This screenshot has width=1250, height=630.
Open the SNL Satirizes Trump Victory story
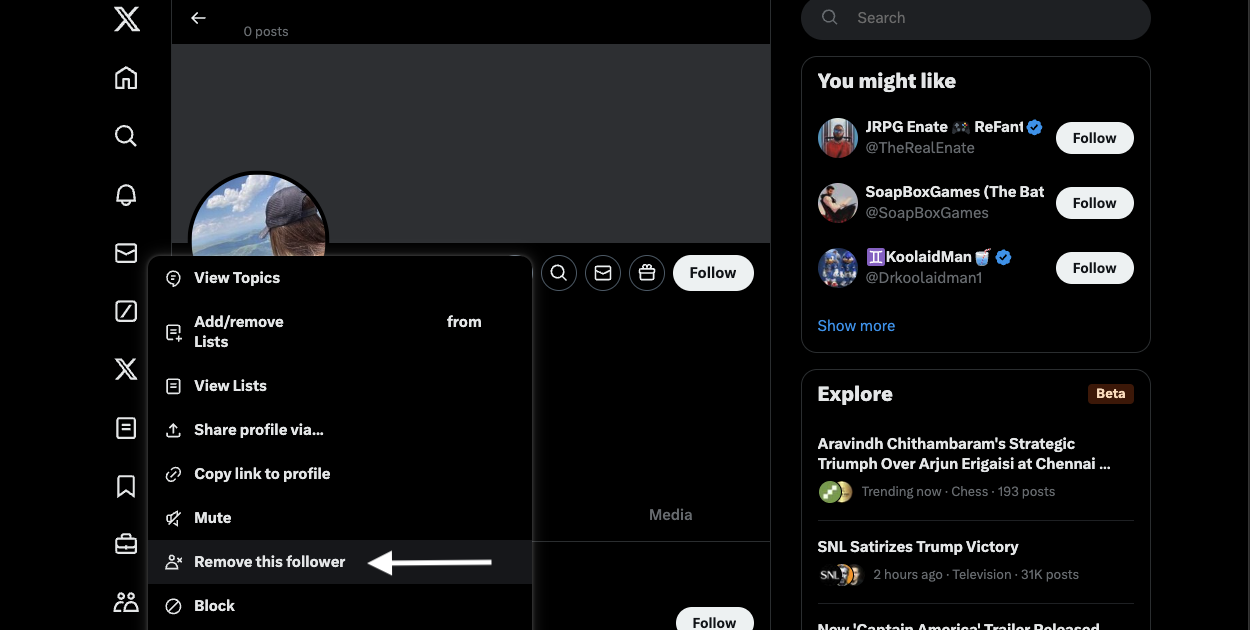pos(917,547)
